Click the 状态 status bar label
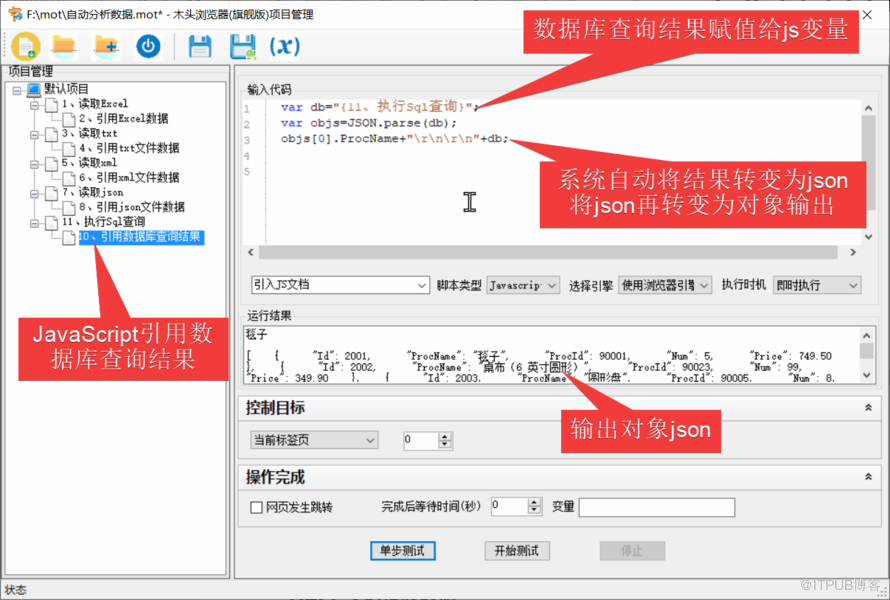This screenshot has height=600, width=890. point(15,590)
